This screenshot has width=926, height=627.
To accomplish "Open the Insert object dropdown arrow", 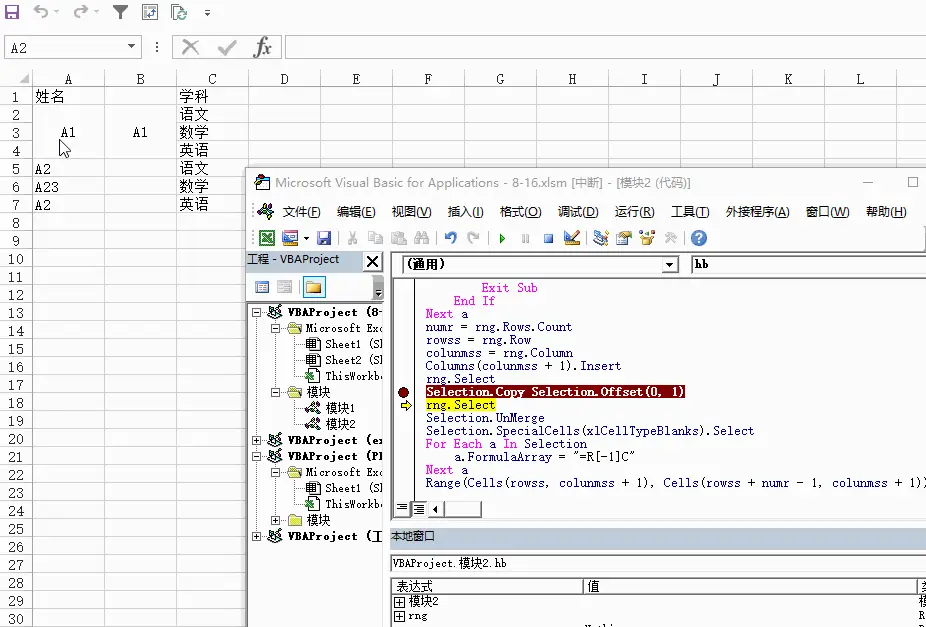I will pyautogui.click(x=306, y=239).
